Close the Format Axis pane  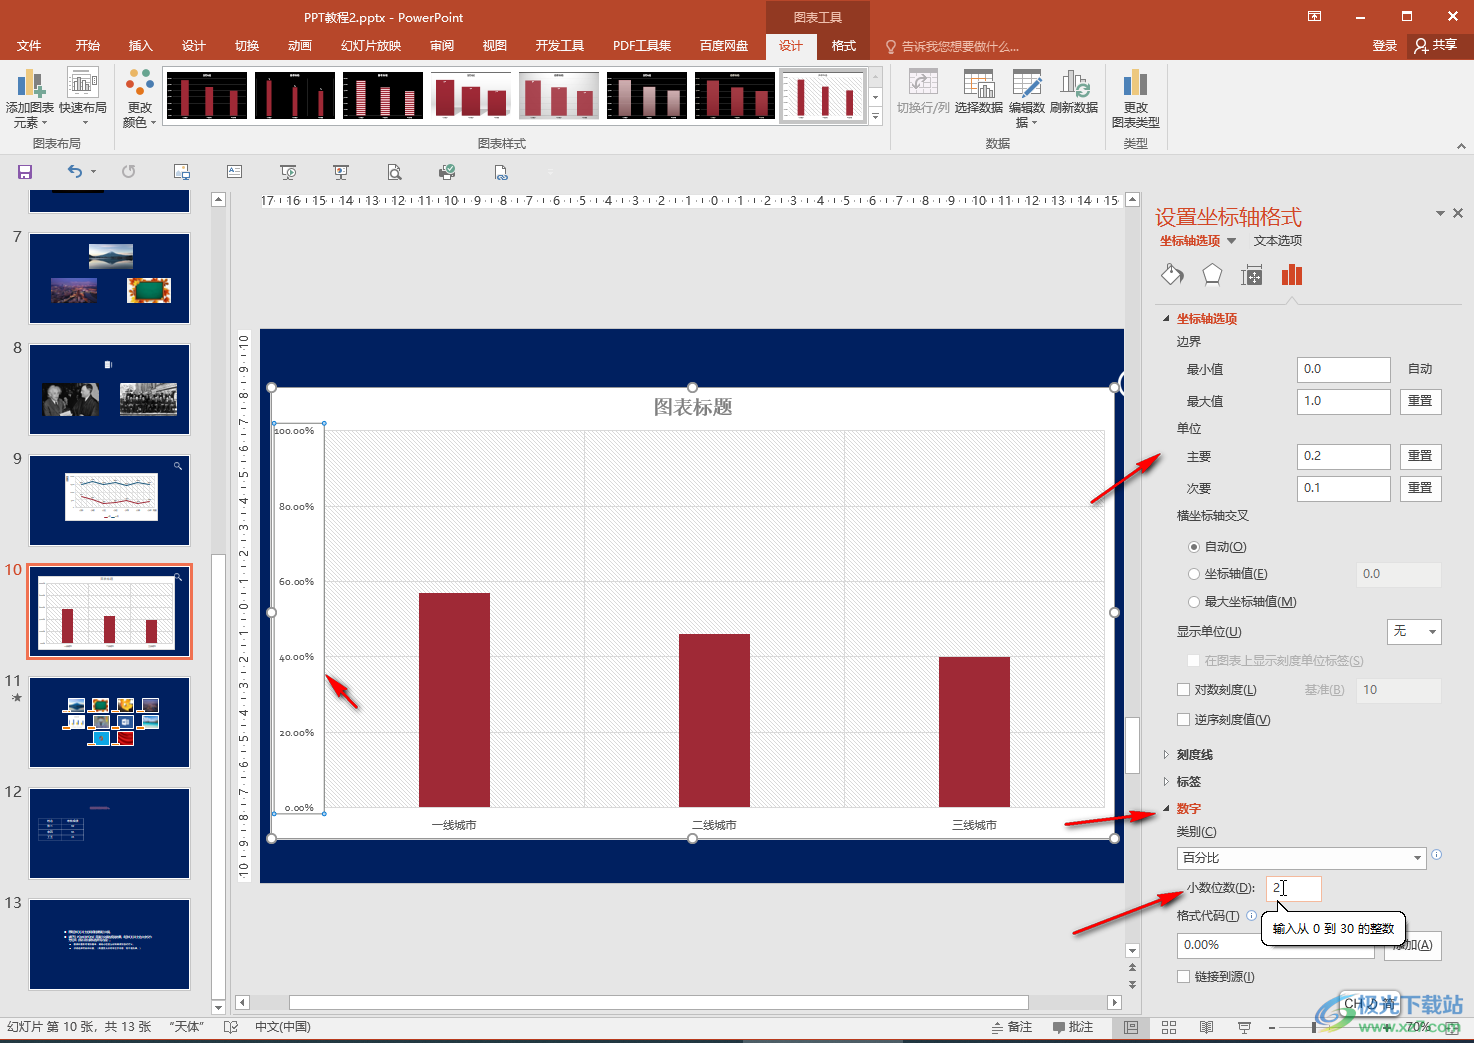click(x=1458, y=213)
